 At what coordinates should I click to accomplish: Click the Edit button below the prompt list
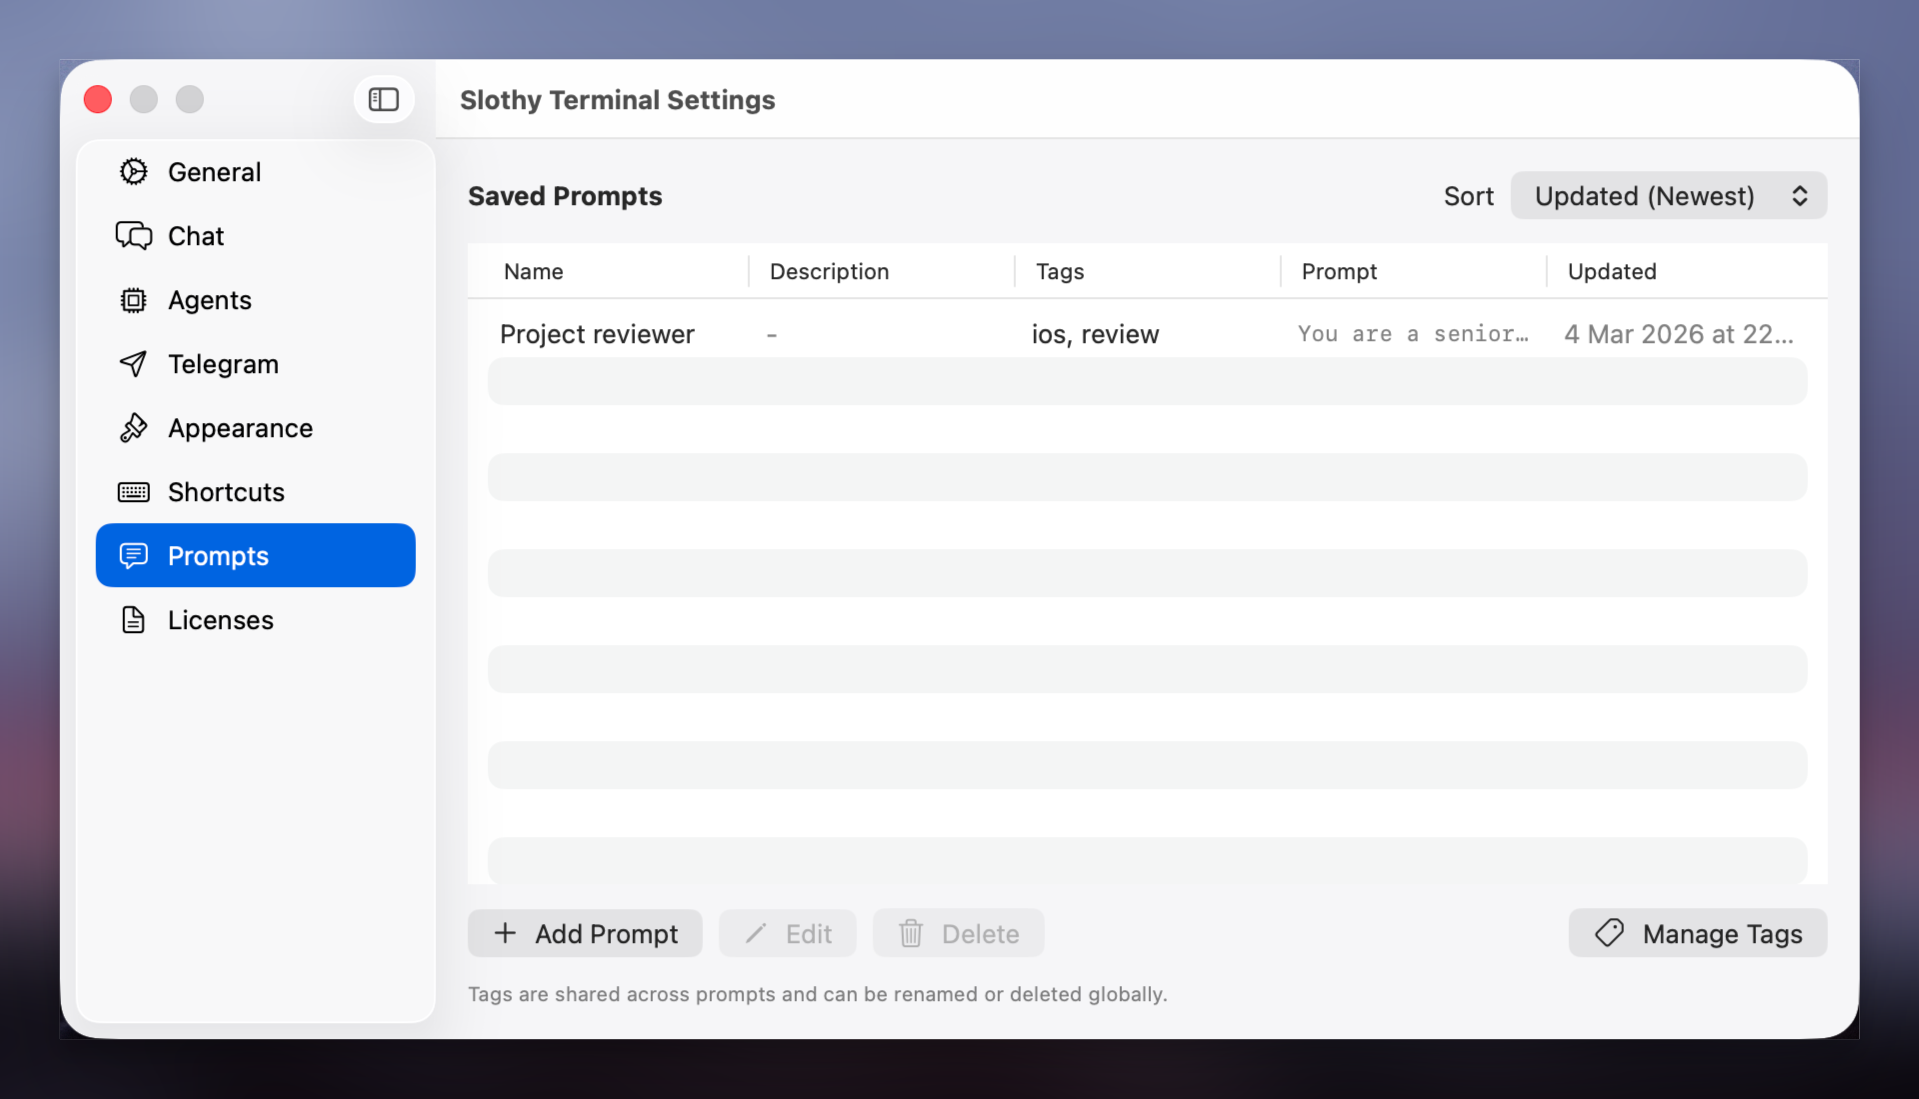click(x=787, y=933)
